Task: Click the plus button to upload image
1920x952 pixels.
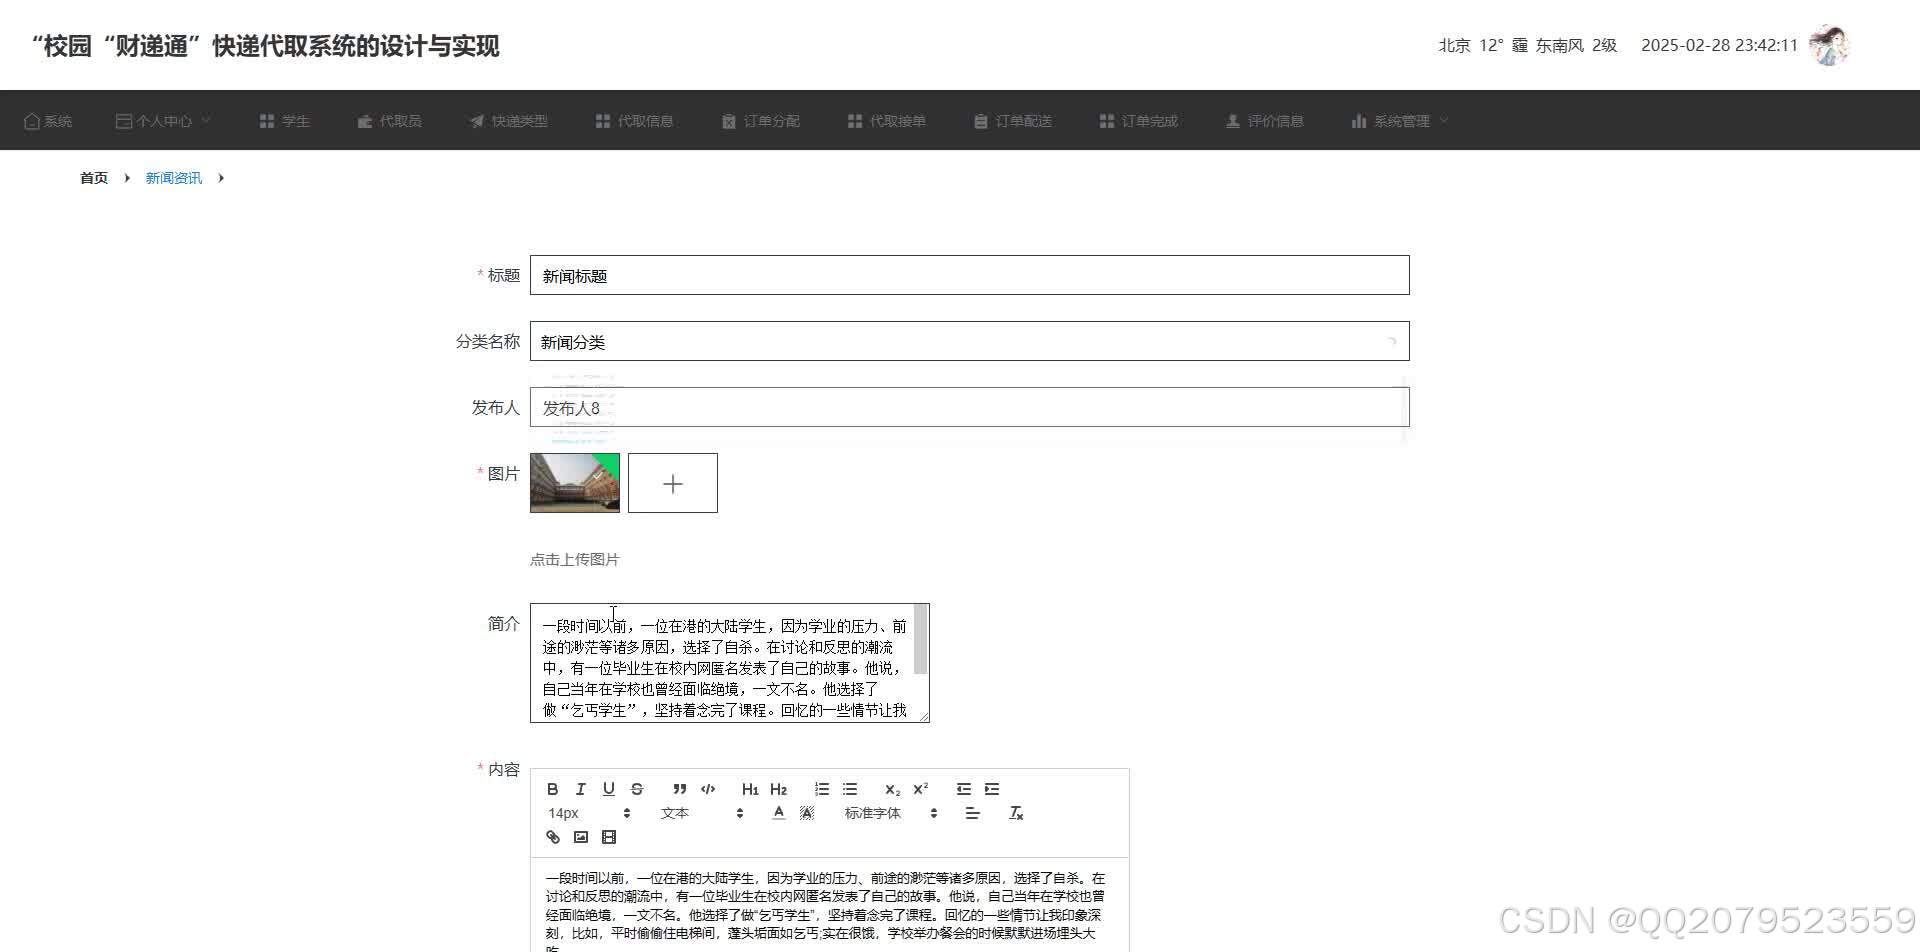Action: (x=672, y=482)
